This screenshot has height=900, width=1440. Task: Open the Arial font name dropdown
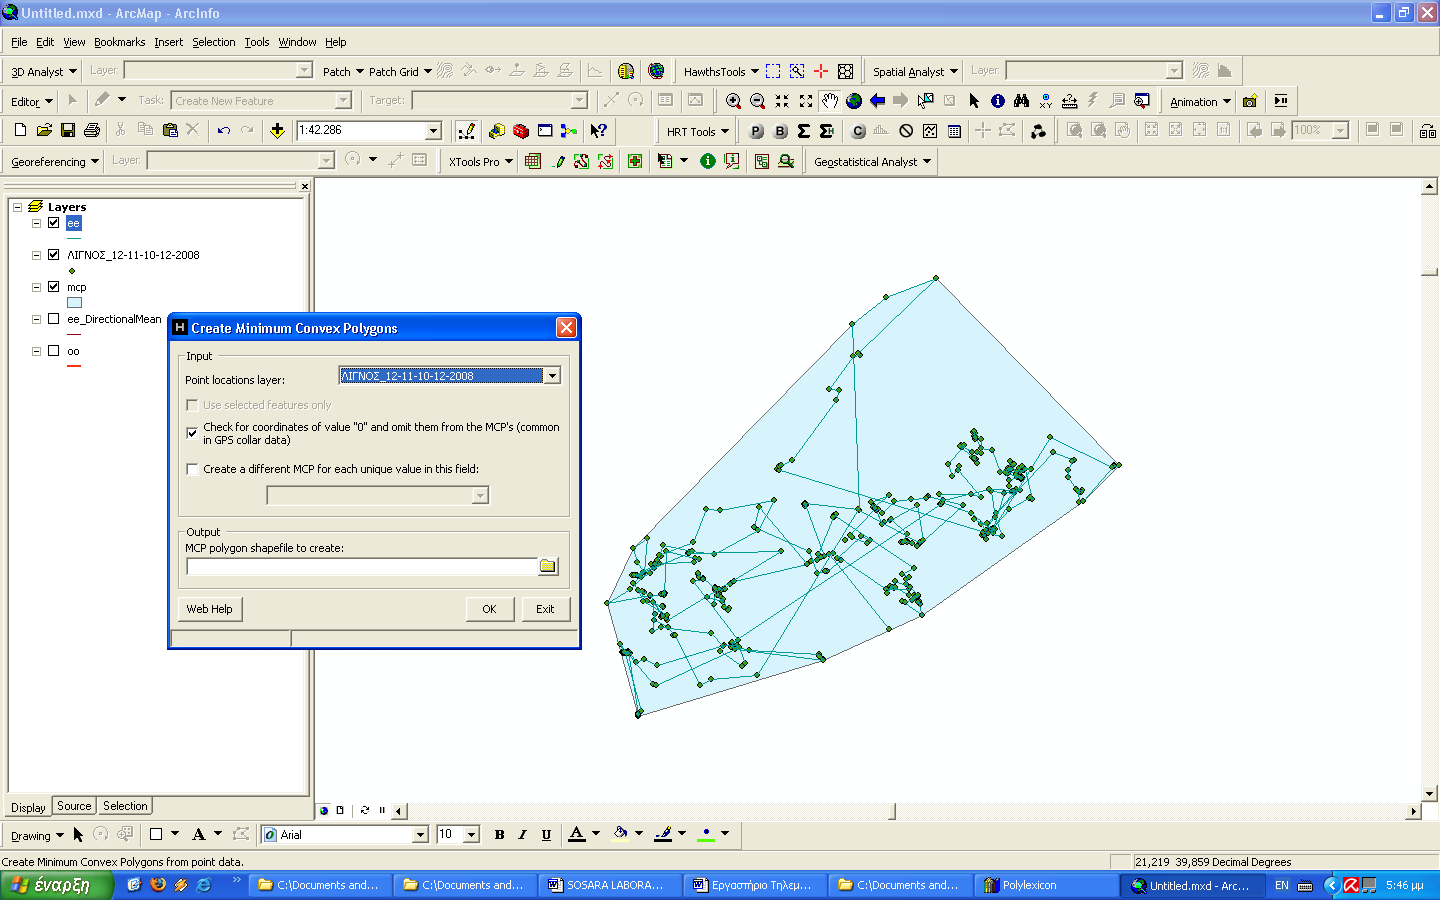click(x=420, y=834)
